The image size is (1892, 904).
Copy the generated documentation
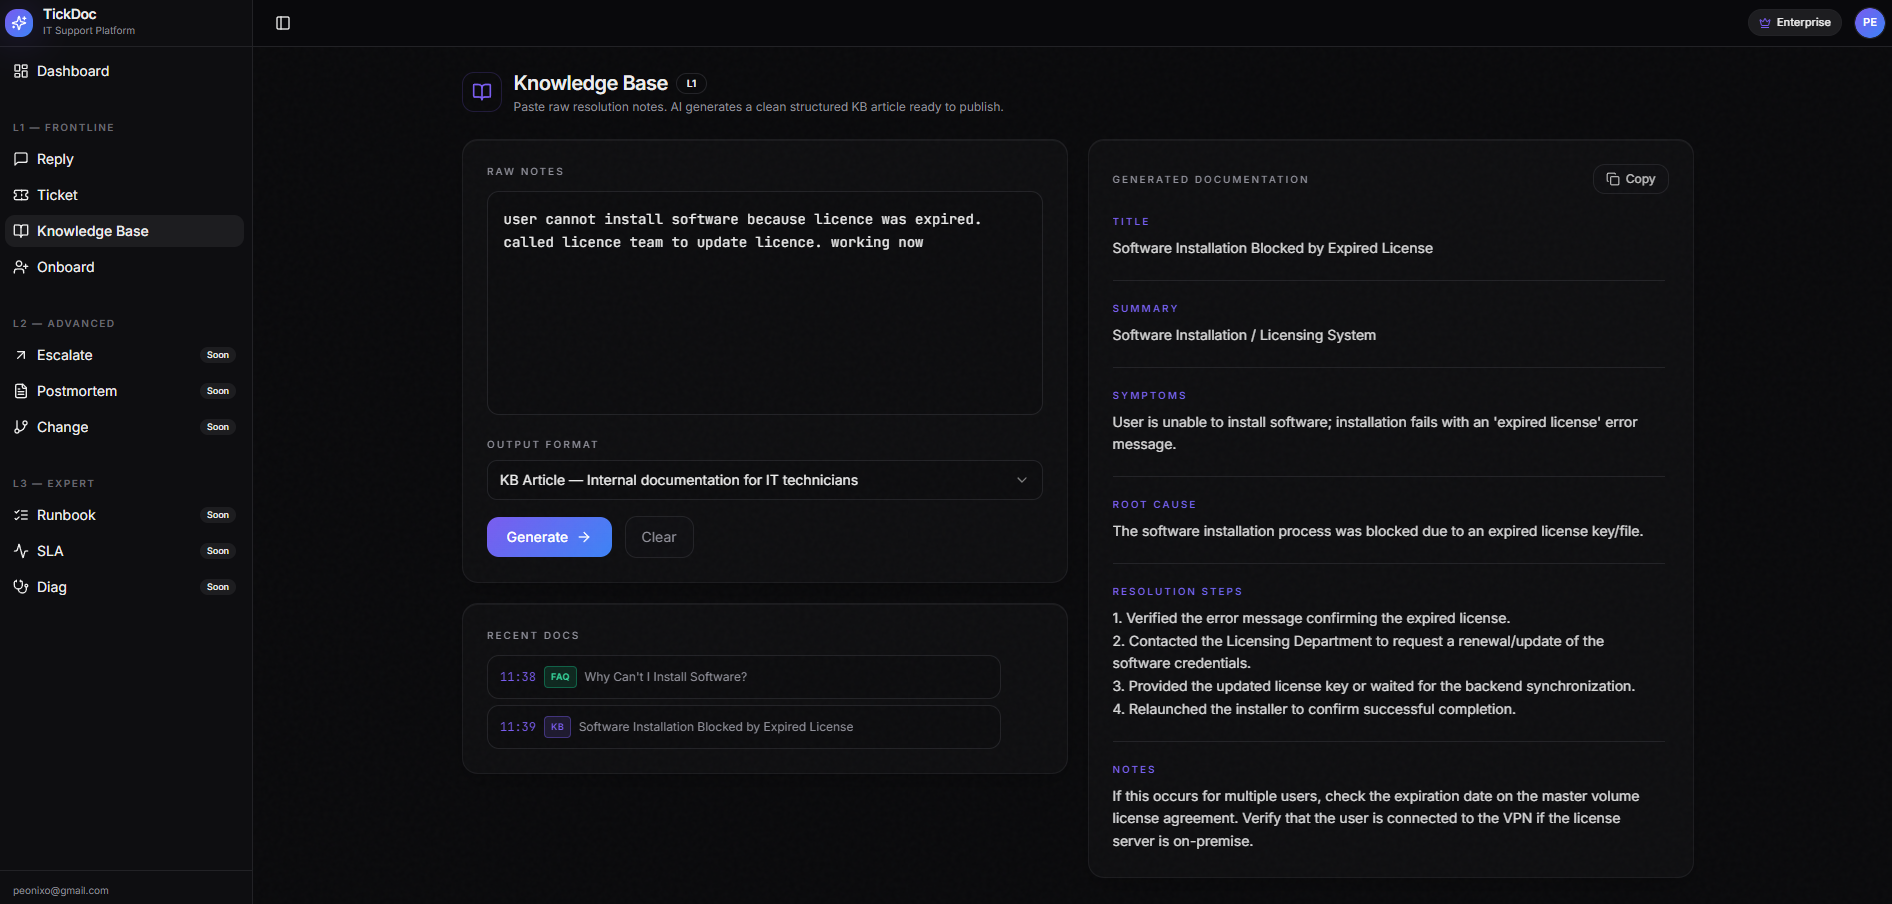click(1630, 179)
